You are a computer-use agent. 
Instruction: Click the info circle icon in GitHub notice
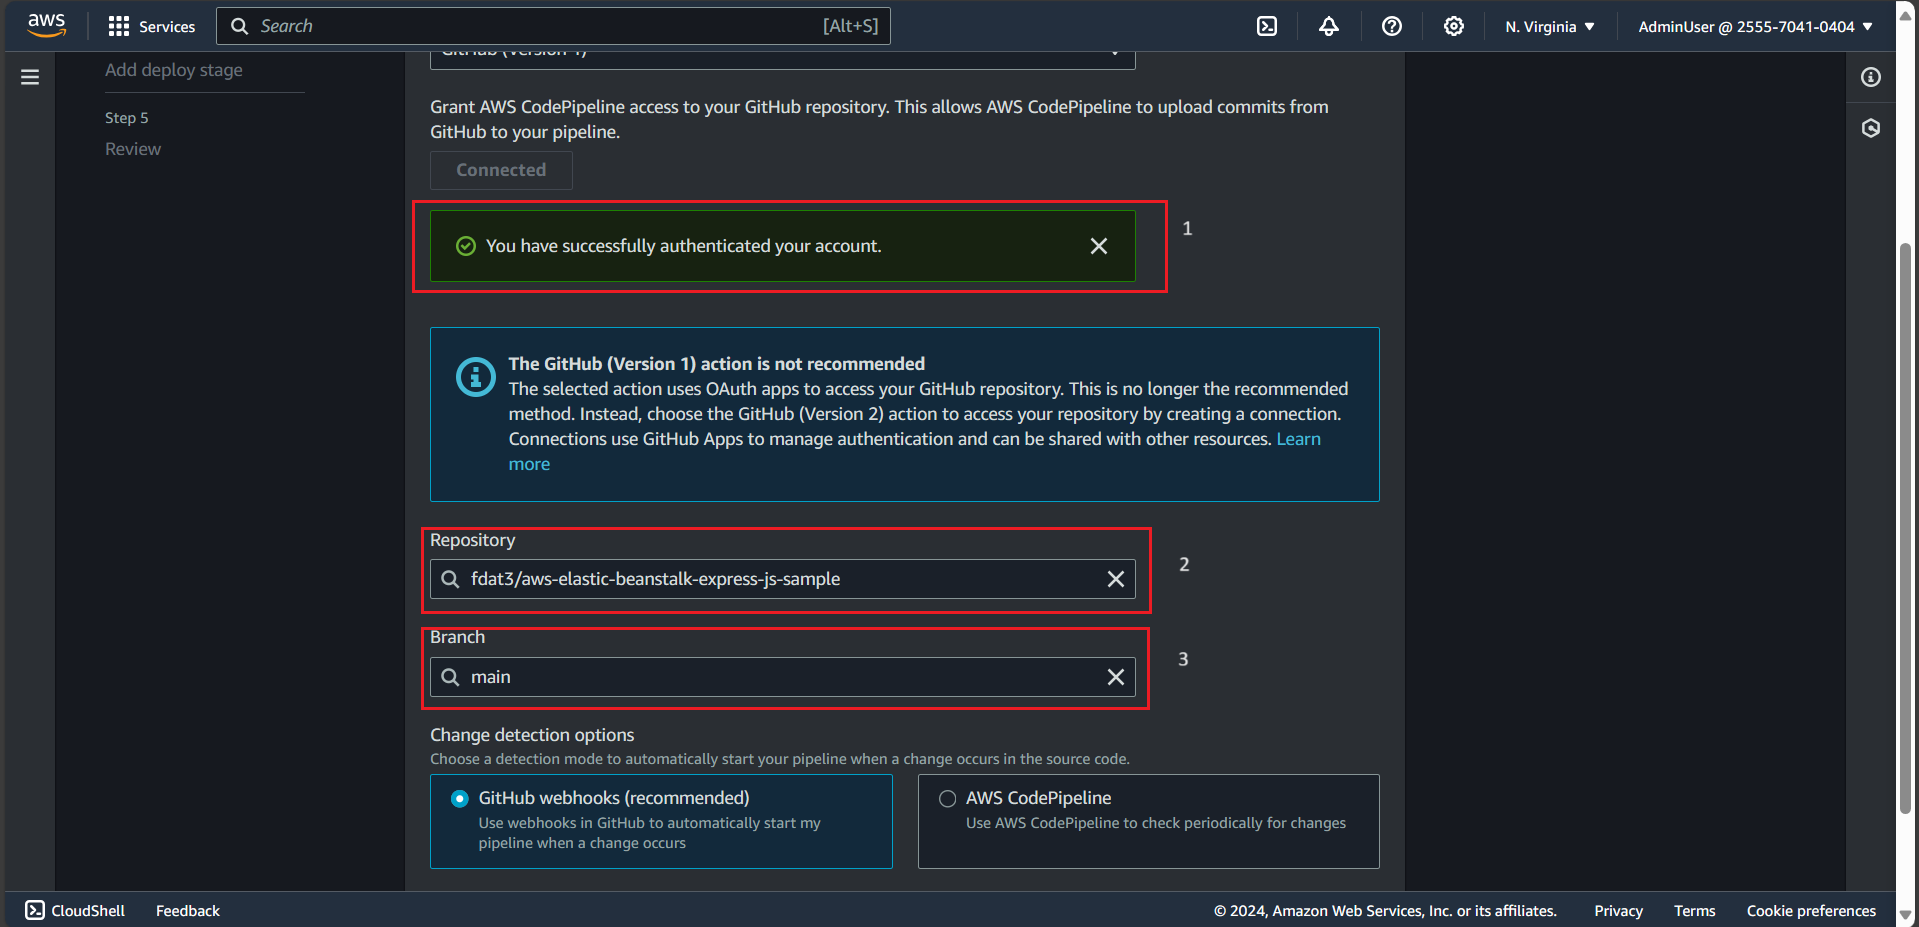click(x=476, y=377)
